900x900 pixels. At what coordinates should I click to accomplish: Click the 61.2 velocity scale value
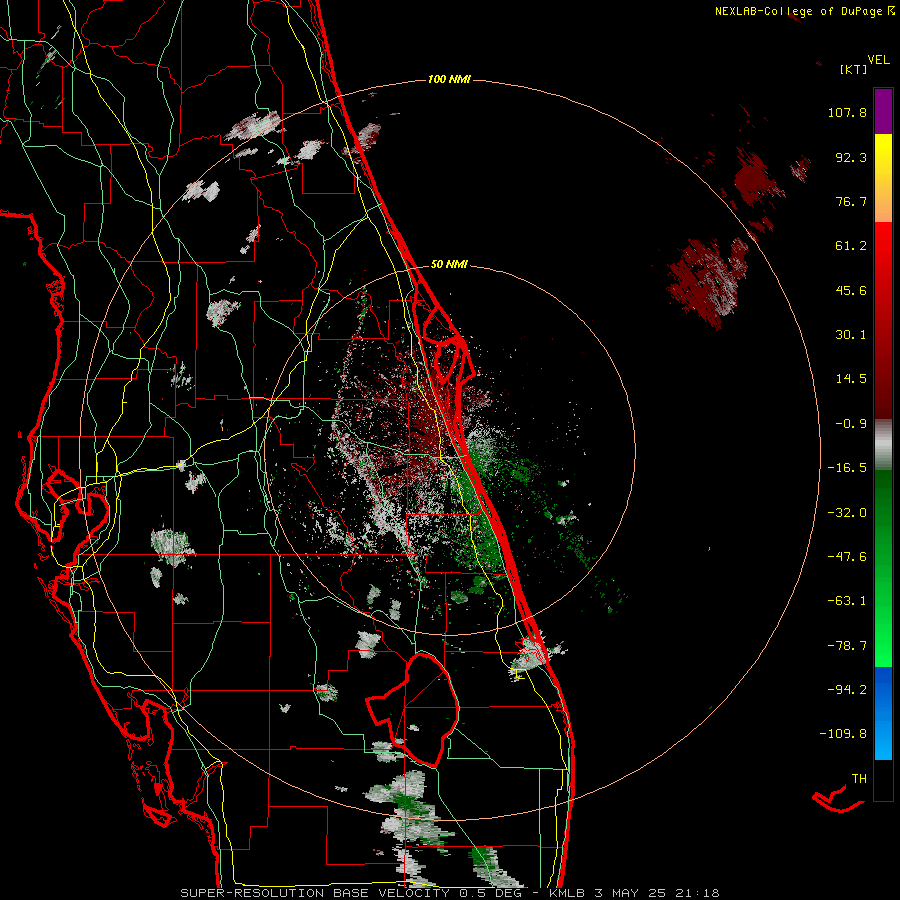click(x=851, y=246)
